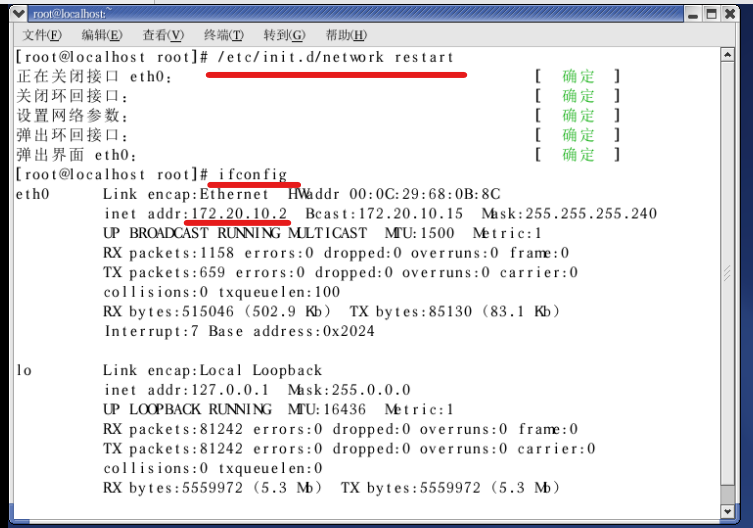The height and width of the screenshot is (528, 753).
Task: Click the 关闭环回接口 line
Action: point(72,96)
